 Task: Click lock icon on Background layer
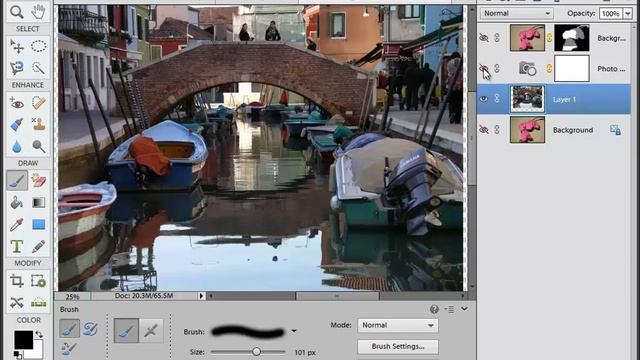tap(616, 130)
